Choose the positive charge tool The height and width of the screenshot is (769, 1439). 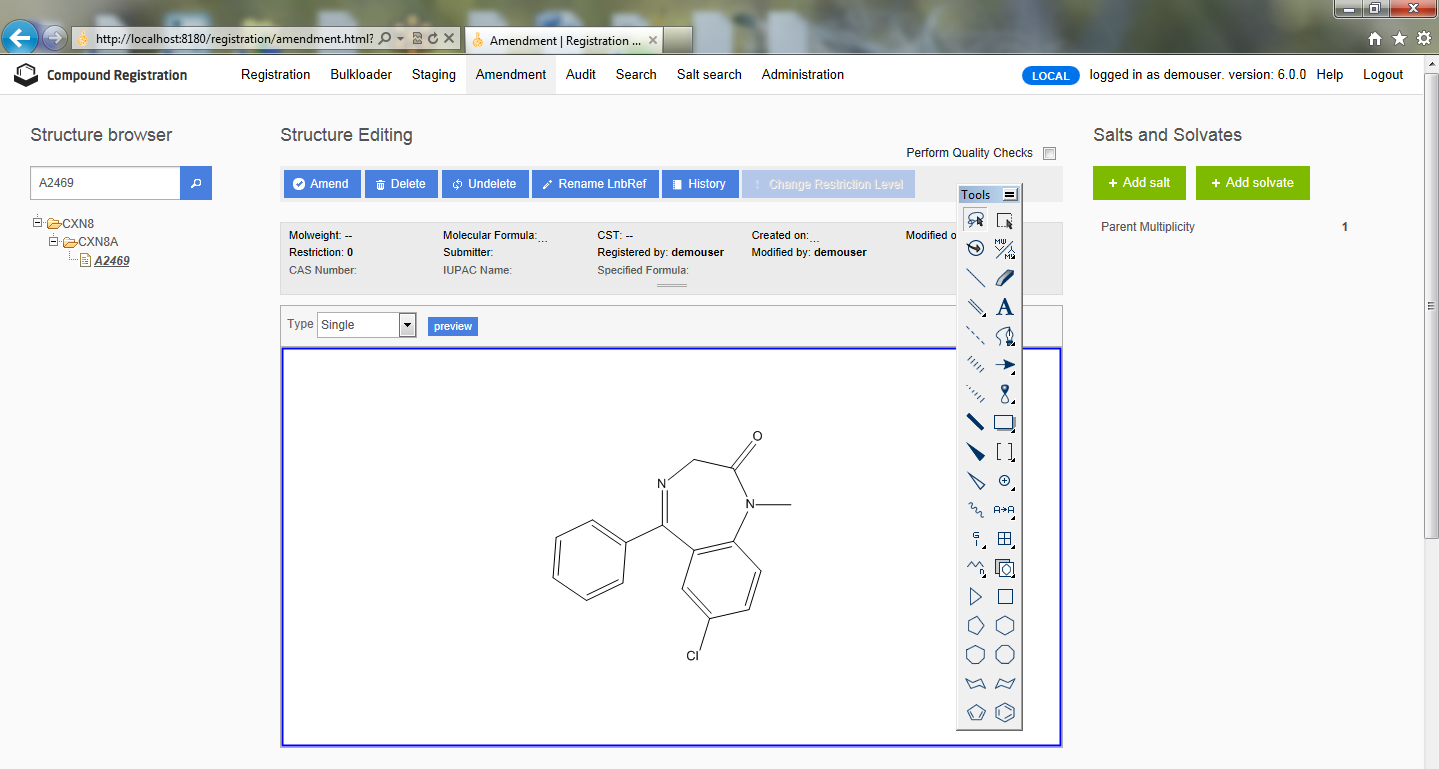(x=1005, y=481)
